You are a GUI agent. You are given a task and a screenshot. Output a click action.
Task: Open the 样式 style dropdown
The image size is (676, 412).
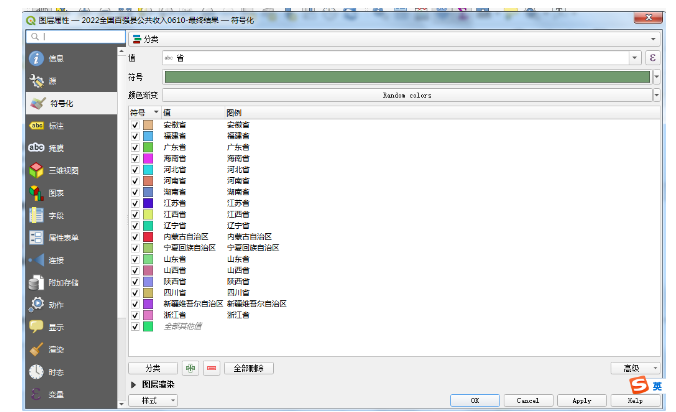(x=153, y=400)
